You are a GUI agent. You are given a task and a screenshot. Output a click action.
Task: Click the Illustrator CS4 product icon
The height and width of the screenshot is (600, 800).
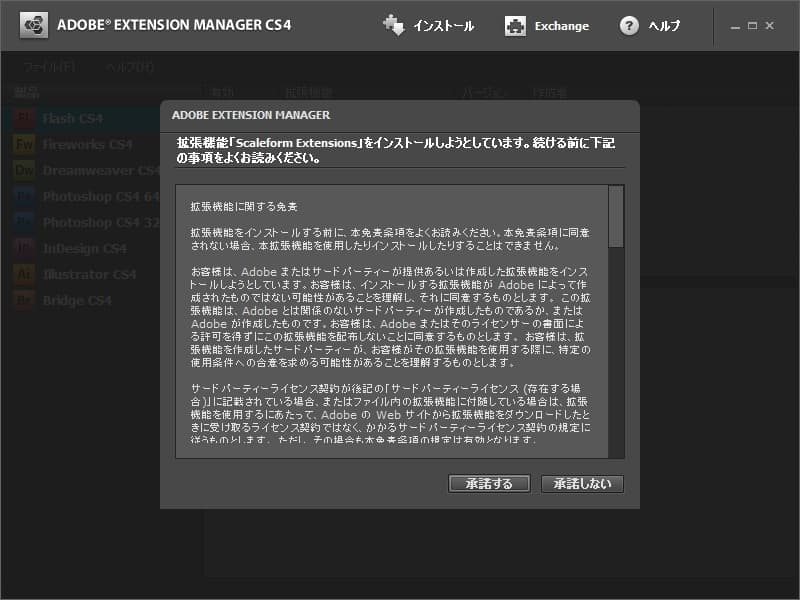pyautogui.click(x=24, y=274)
